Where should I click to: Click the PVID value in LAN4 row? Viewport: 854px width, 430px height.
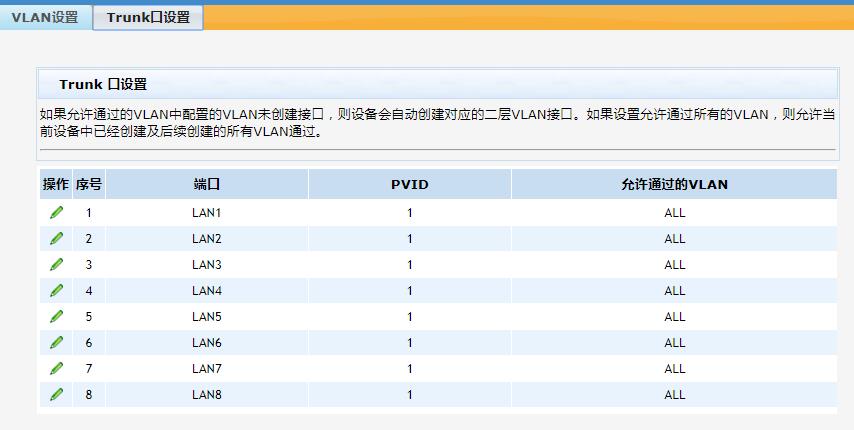pos(410,291)
